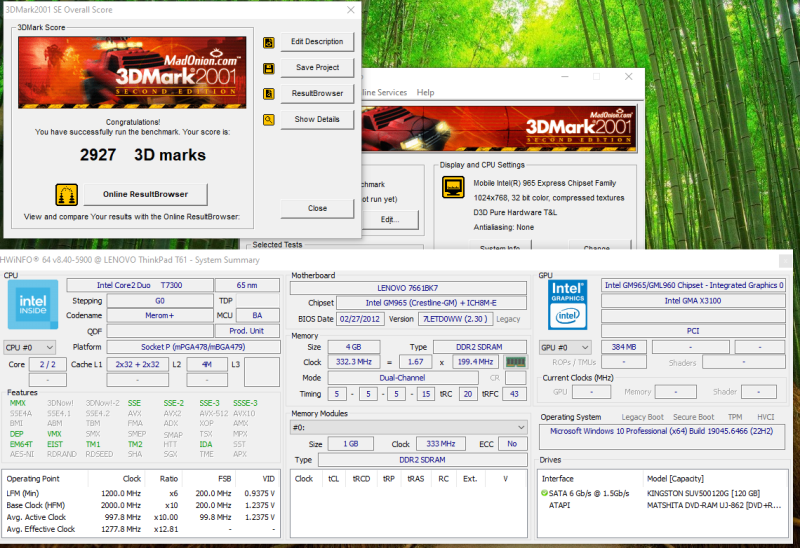Click the Dual-Channel mode value
Image resolution: width=800 pixels, height=548 pixels.
tap(403, 378)
